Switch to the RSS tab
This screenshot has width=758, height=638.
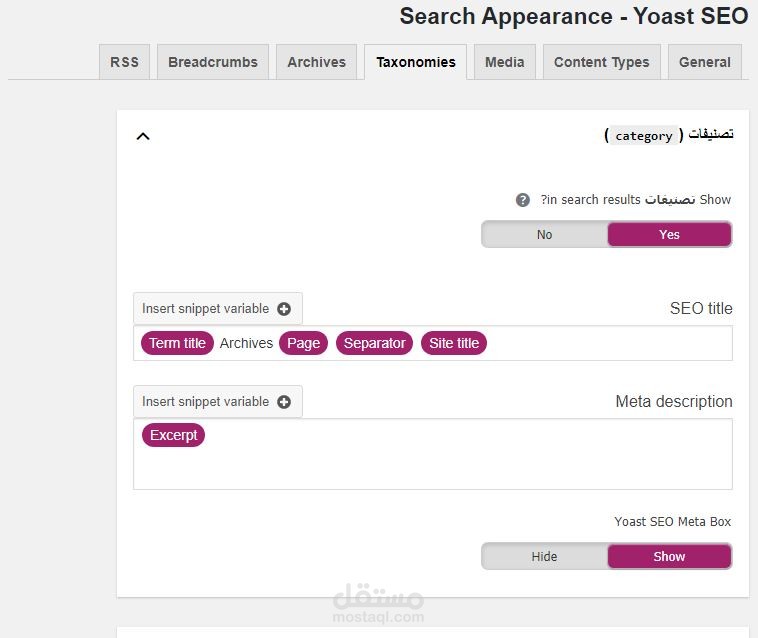(x=124, y=62)
